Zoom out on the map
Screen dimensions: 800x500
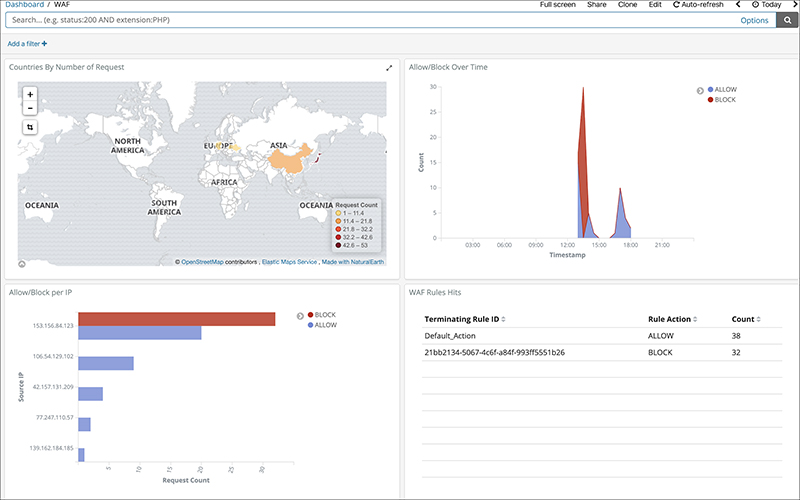tap(30, 108)
